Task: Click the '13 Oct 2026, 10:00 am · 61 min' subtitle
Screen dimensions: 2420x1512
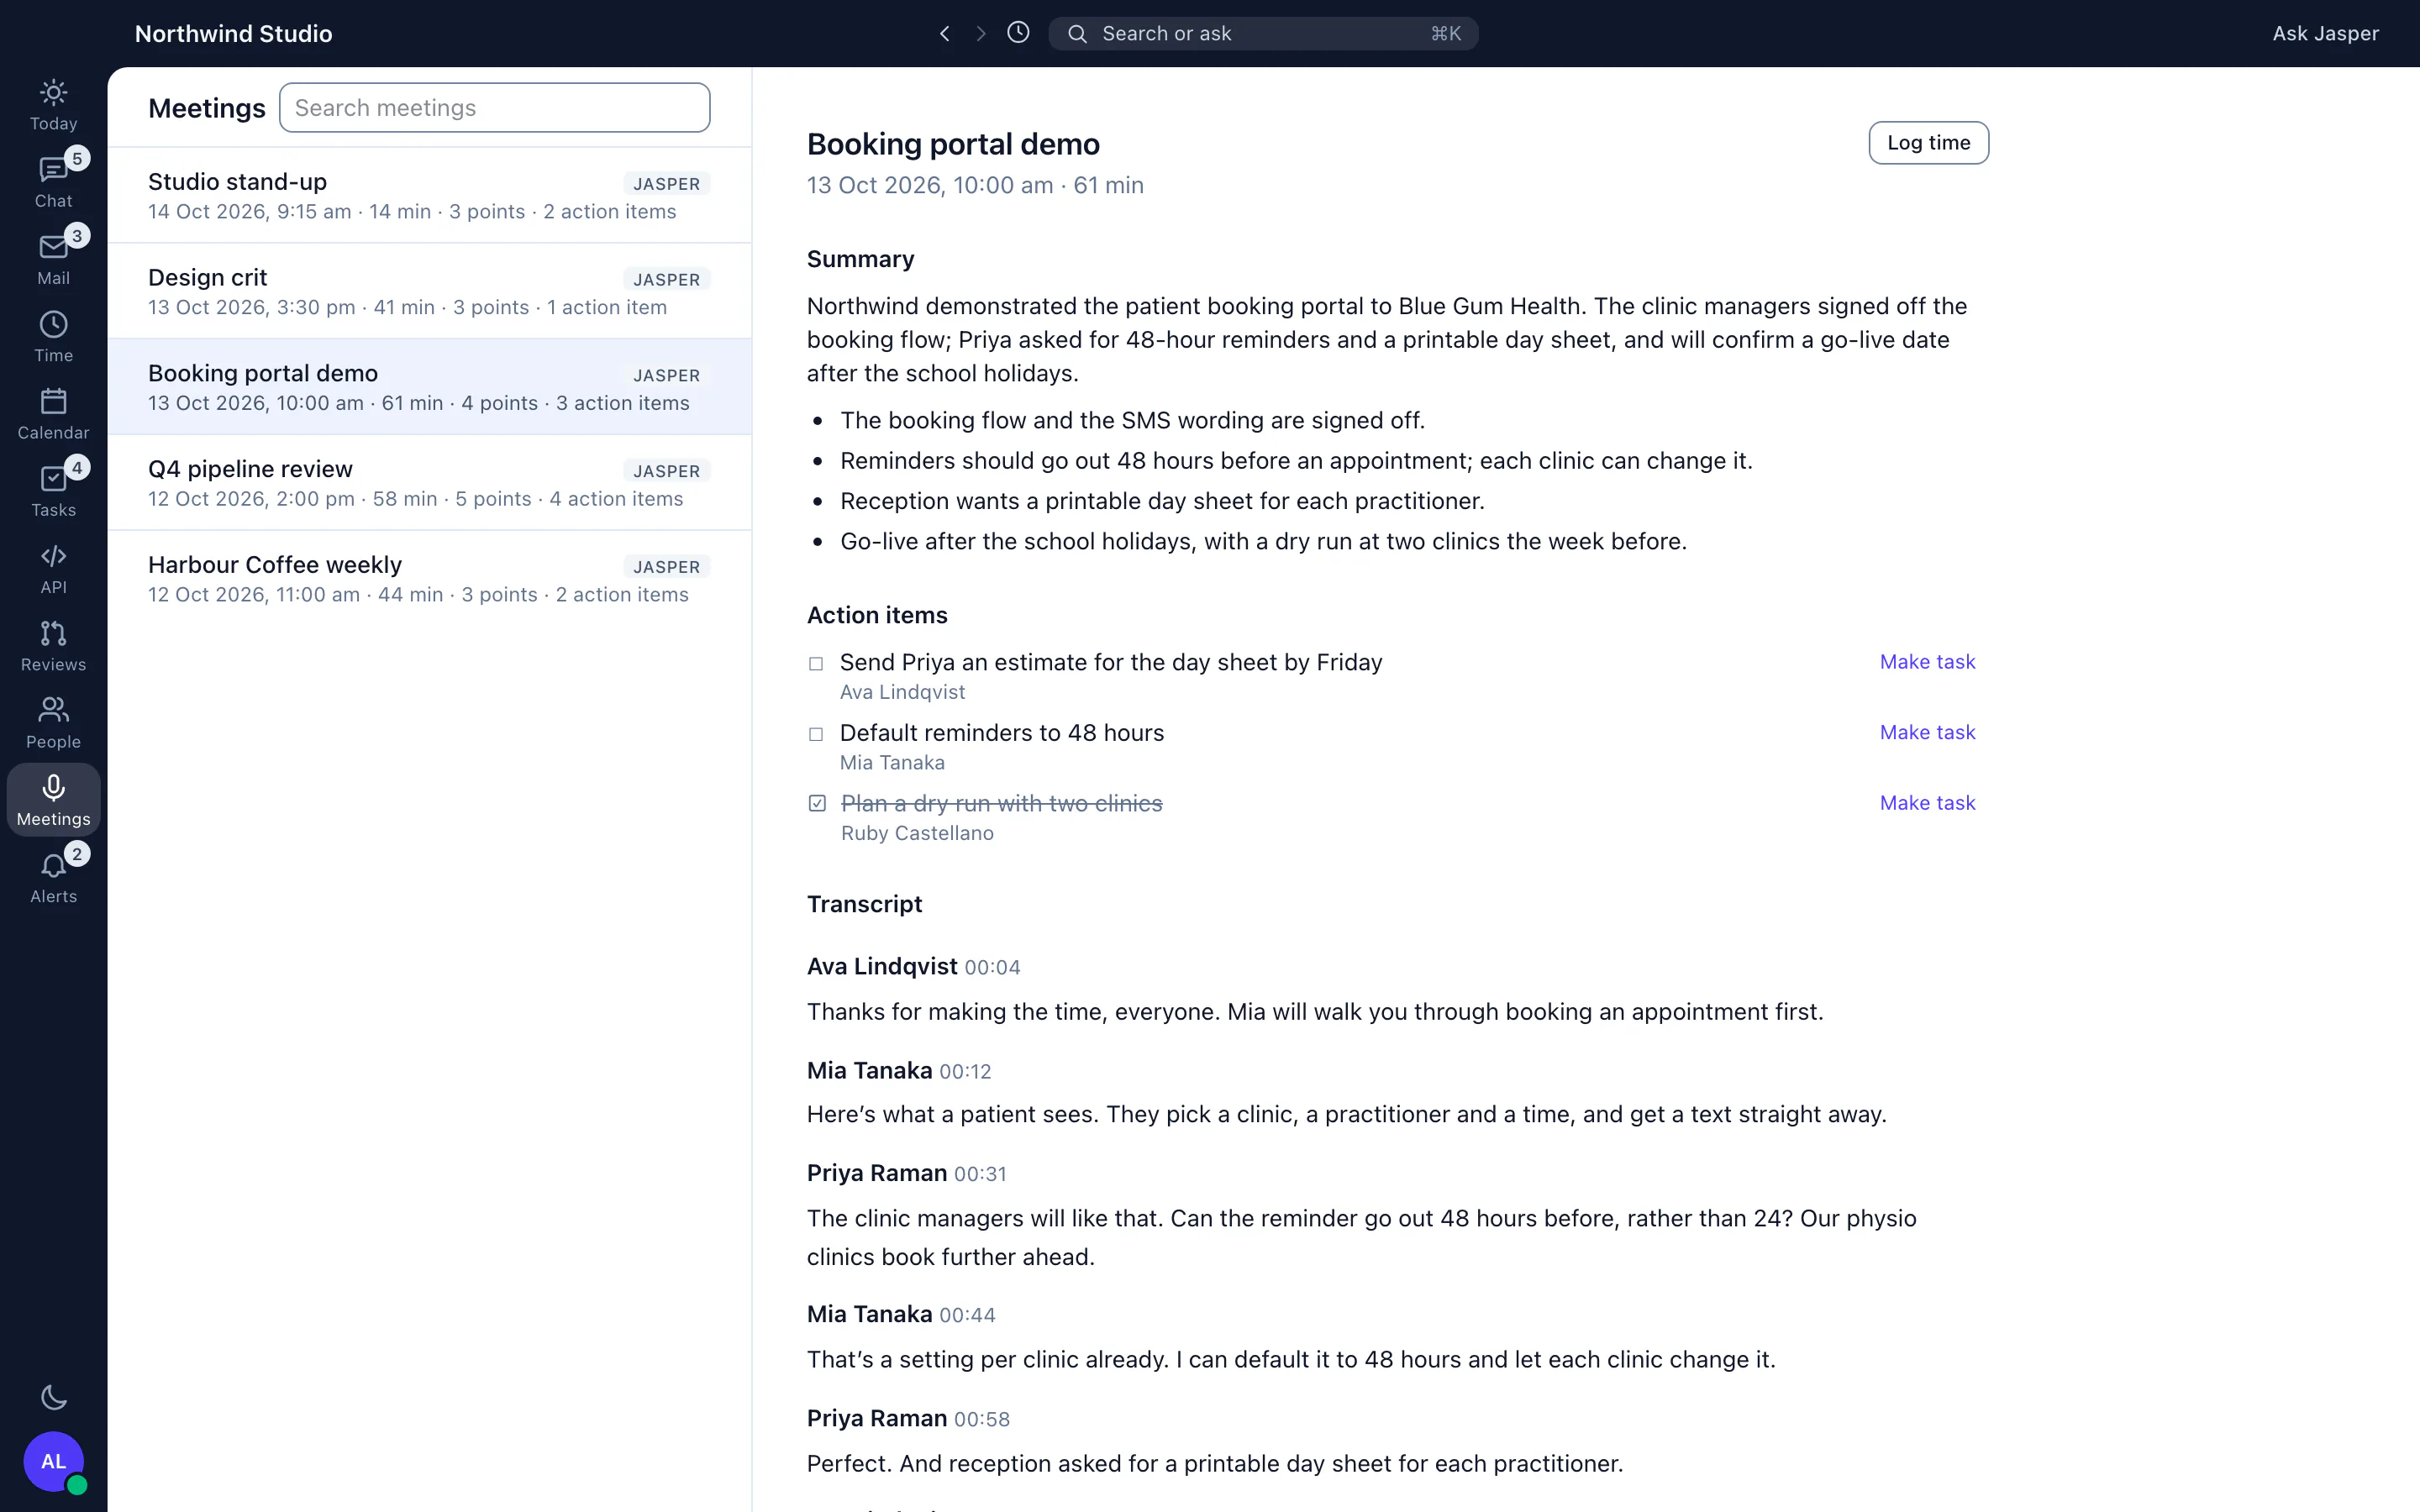Action: (x=975, y=185)
